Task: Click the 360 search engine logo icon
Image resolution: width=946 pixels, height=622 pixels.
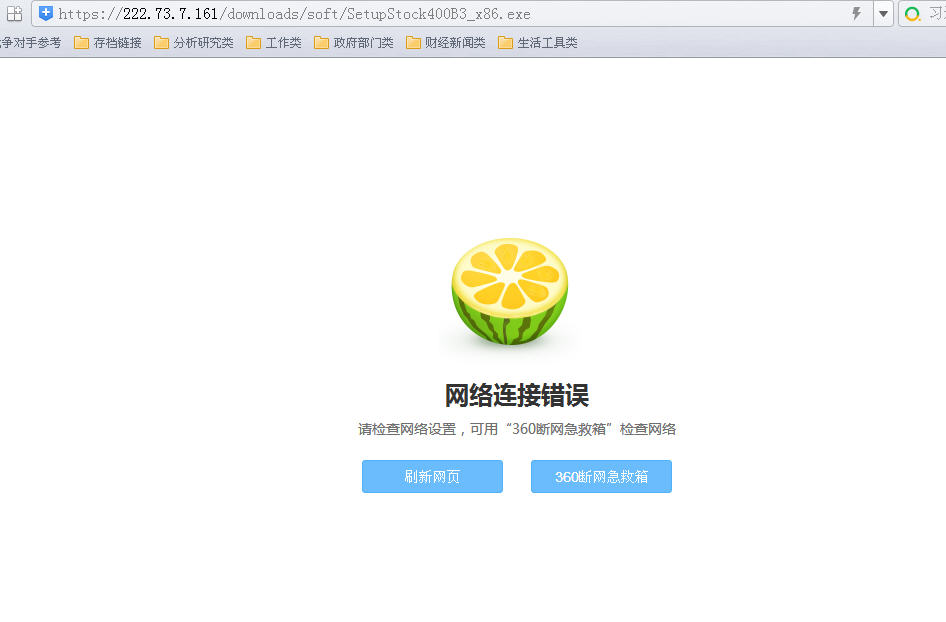Action: pos(913,14)
